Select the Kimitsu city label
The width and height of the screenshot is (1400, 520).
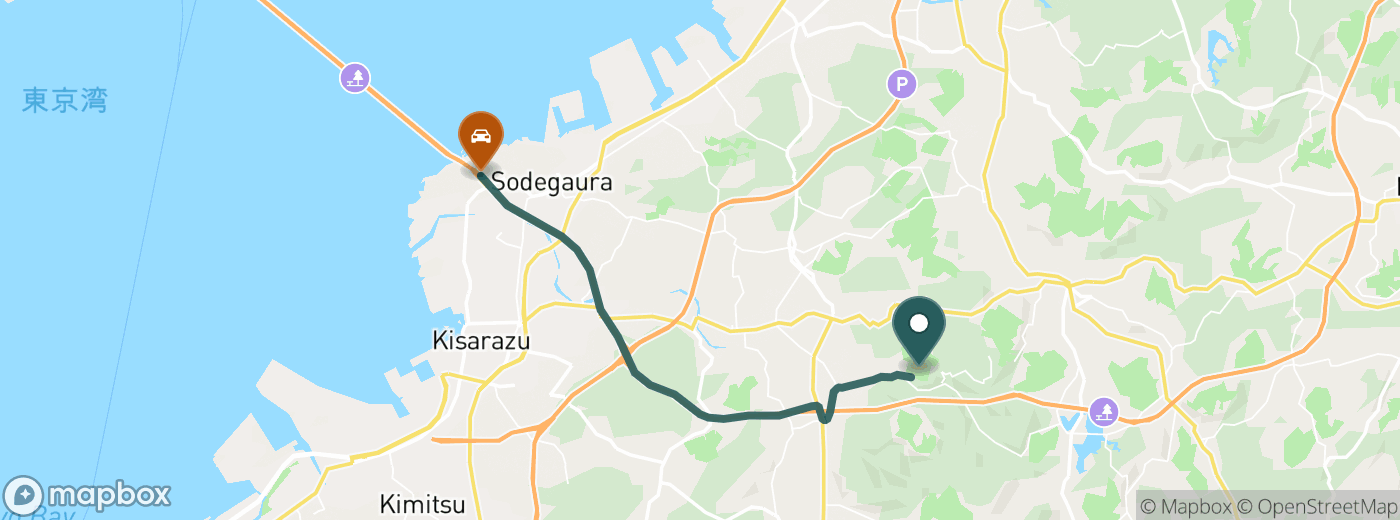click(420, 503)
